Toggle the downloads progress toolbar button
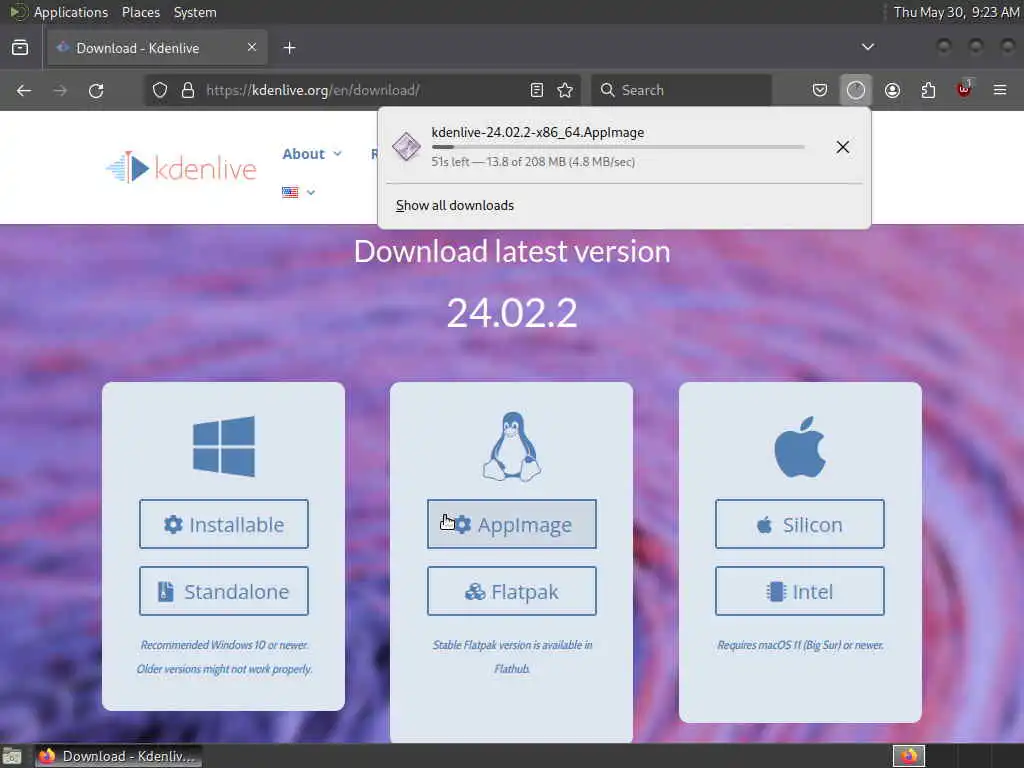Screen dimensions: 1024x768 coord(856,90)
